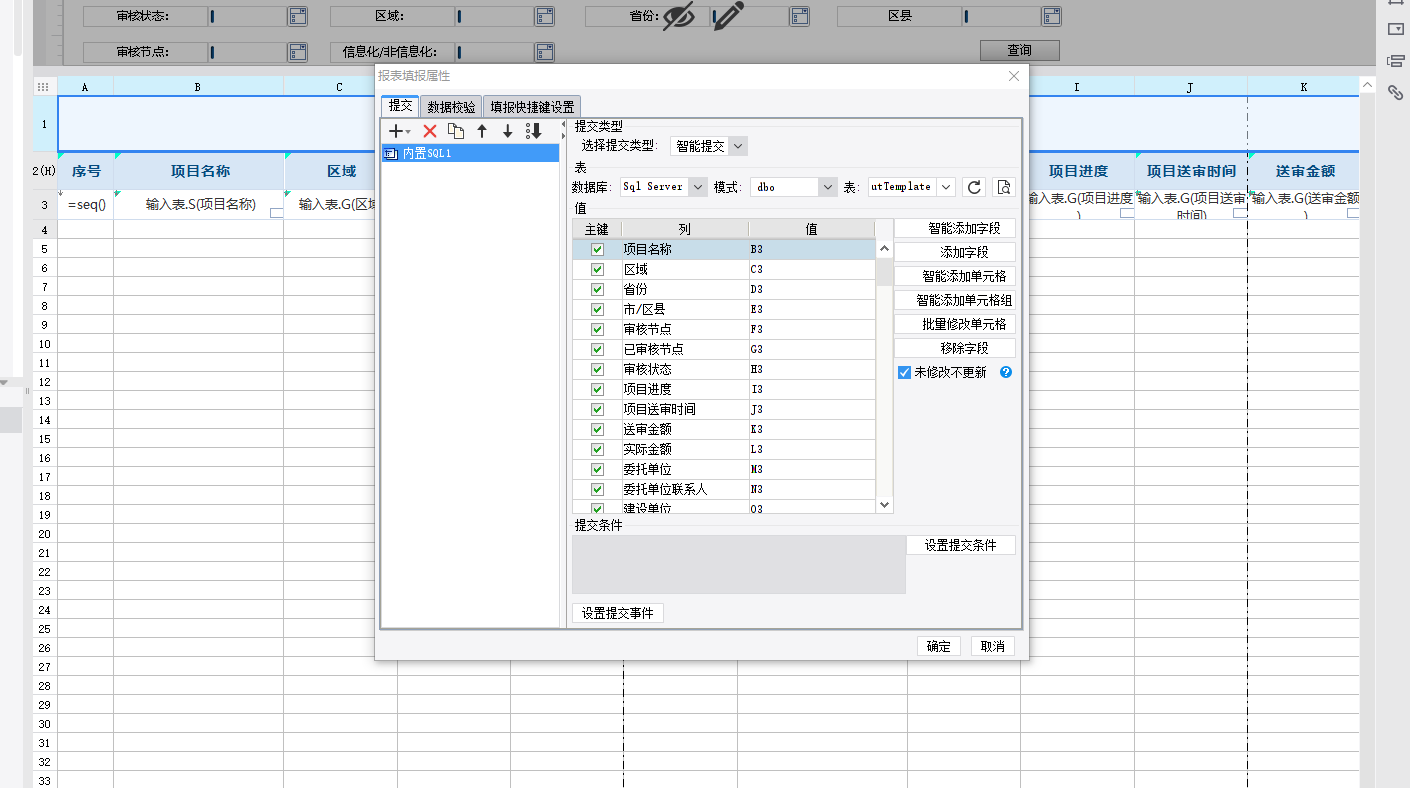1410x788 pixels.
Task: Click the link icon in the right sidebar
Action: 1396,92
